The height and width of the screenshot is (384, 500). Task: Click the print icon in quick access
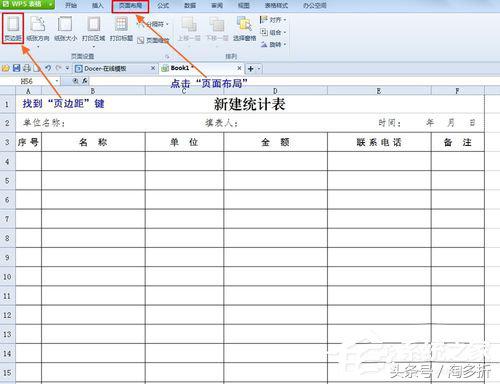coord(27,68)
